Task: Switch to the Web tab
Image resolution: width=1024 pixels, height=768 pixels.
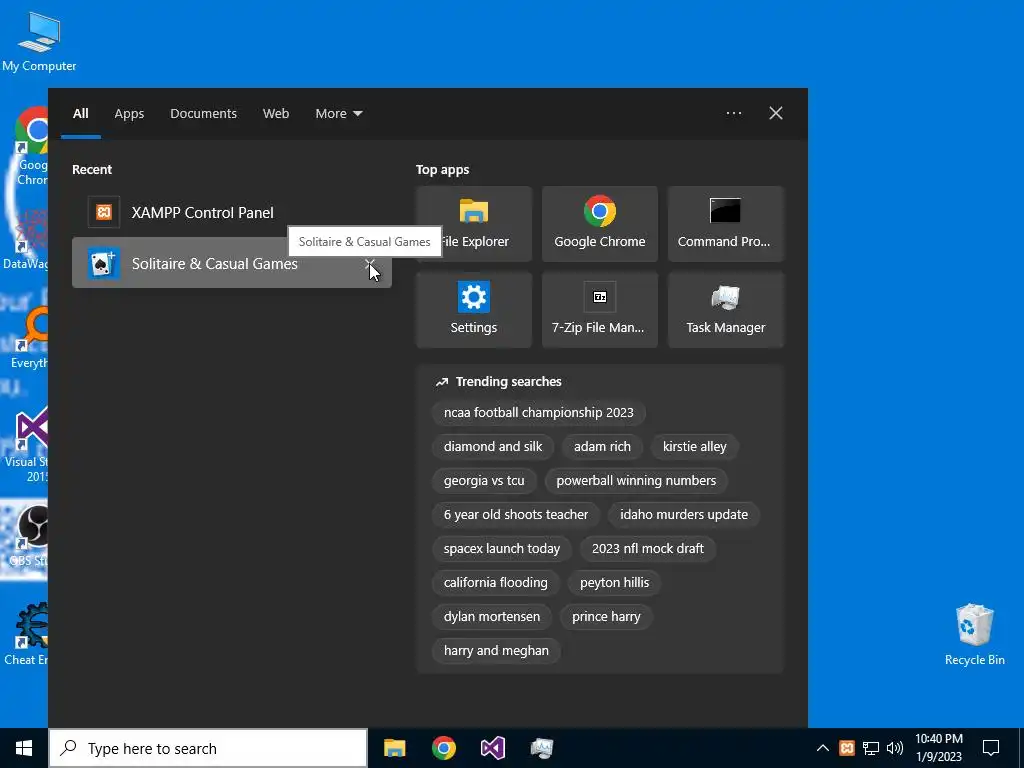Action: (x=276, y=114)
